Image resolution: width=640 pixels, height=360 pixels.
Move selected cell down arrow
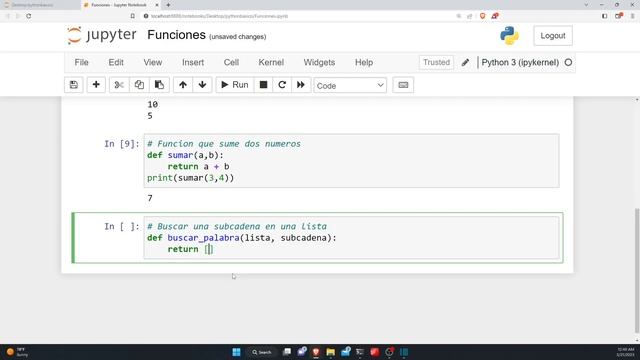coord(202,85)
